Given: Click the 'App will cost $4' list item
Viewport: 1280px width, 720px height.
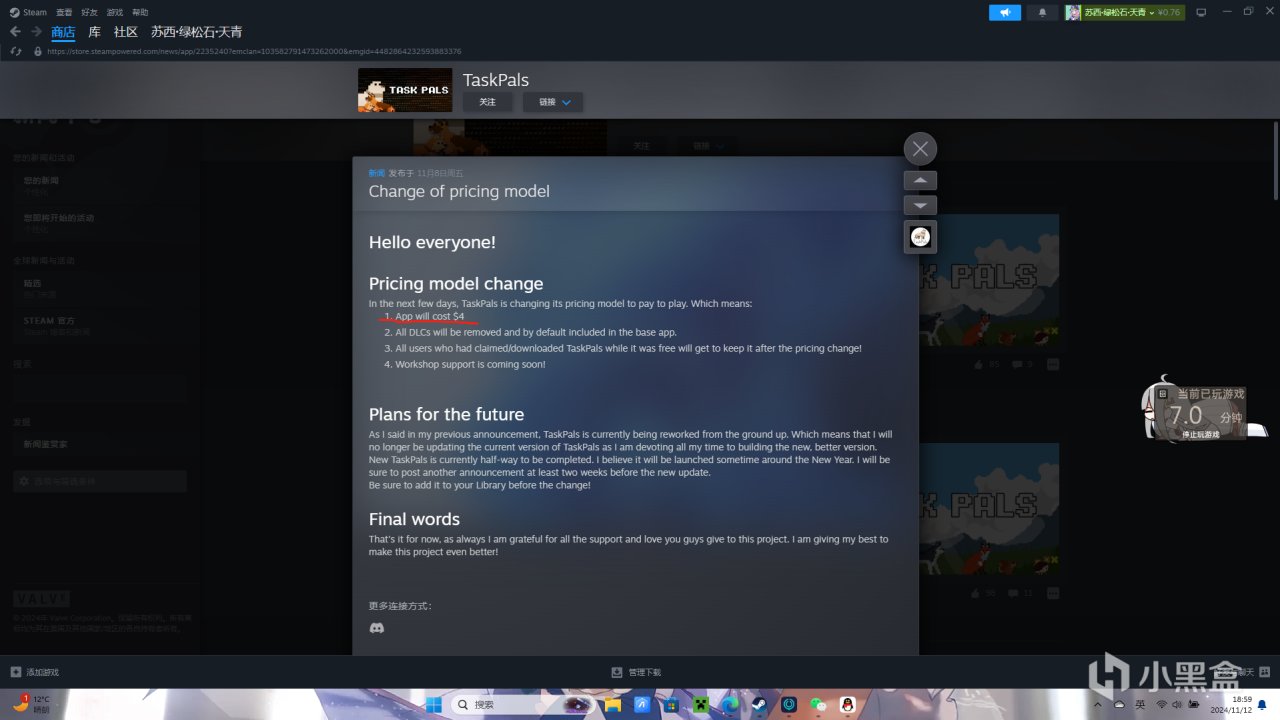Looking at the screenshot, I should tap(429, 316).
